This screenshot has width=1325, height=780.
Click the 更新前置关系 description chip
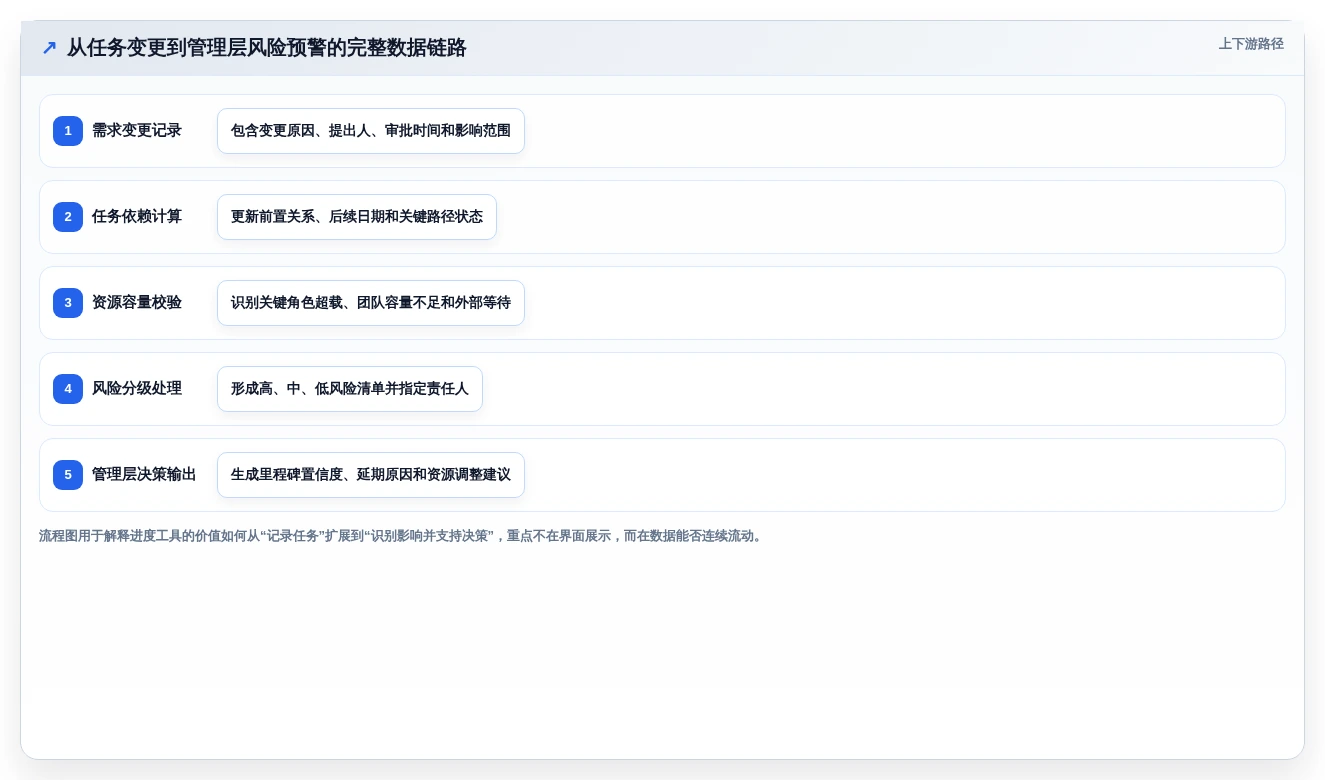[x=357, y=217]
